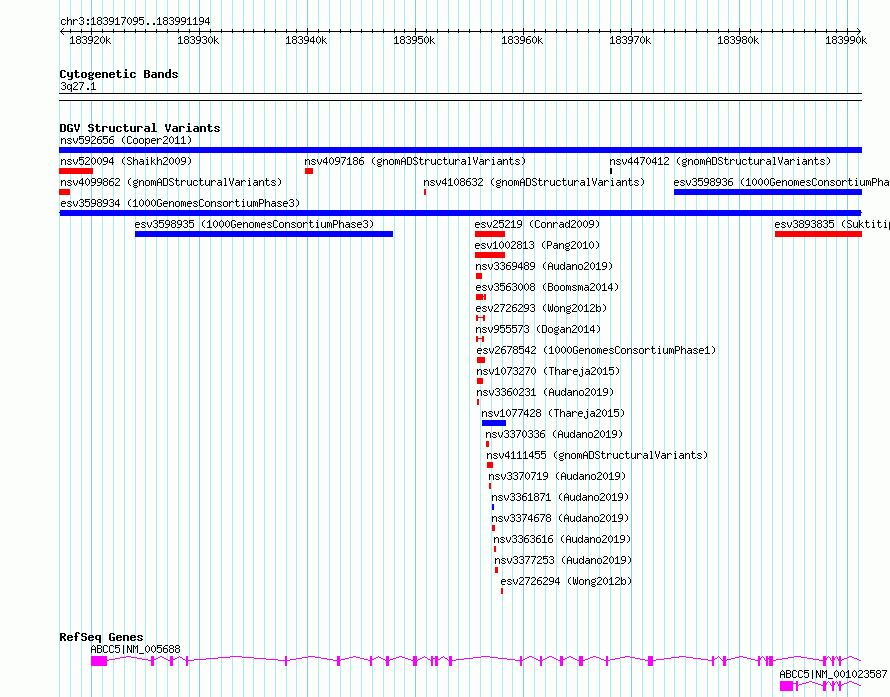Open nsv3361871 (Audano2019) label
The image size is (890, 697).
[560, 497]
